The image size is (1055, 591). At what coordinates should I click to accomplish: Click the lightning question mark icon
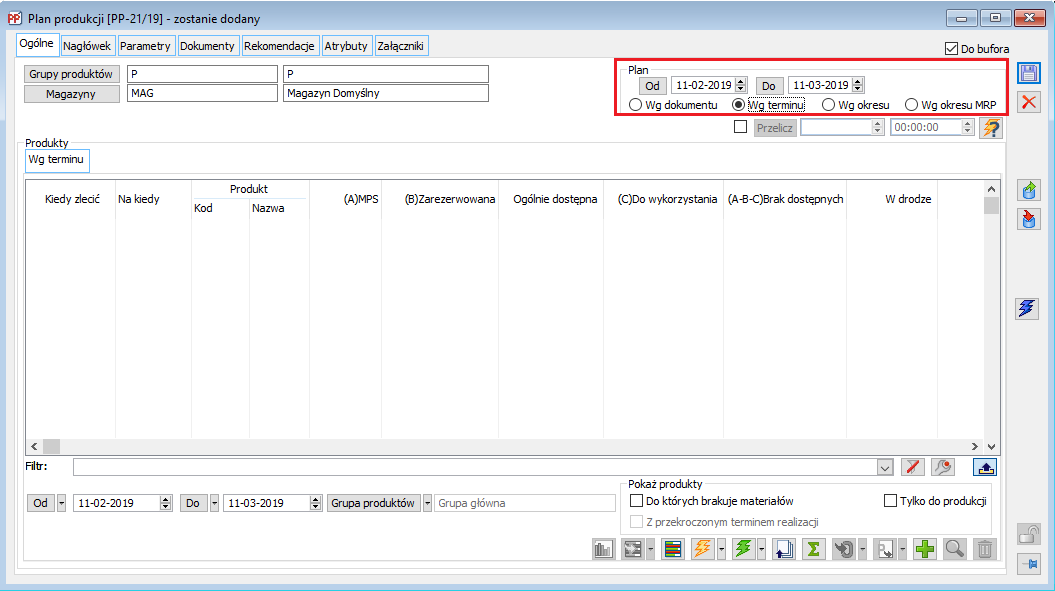pos(990,127)
